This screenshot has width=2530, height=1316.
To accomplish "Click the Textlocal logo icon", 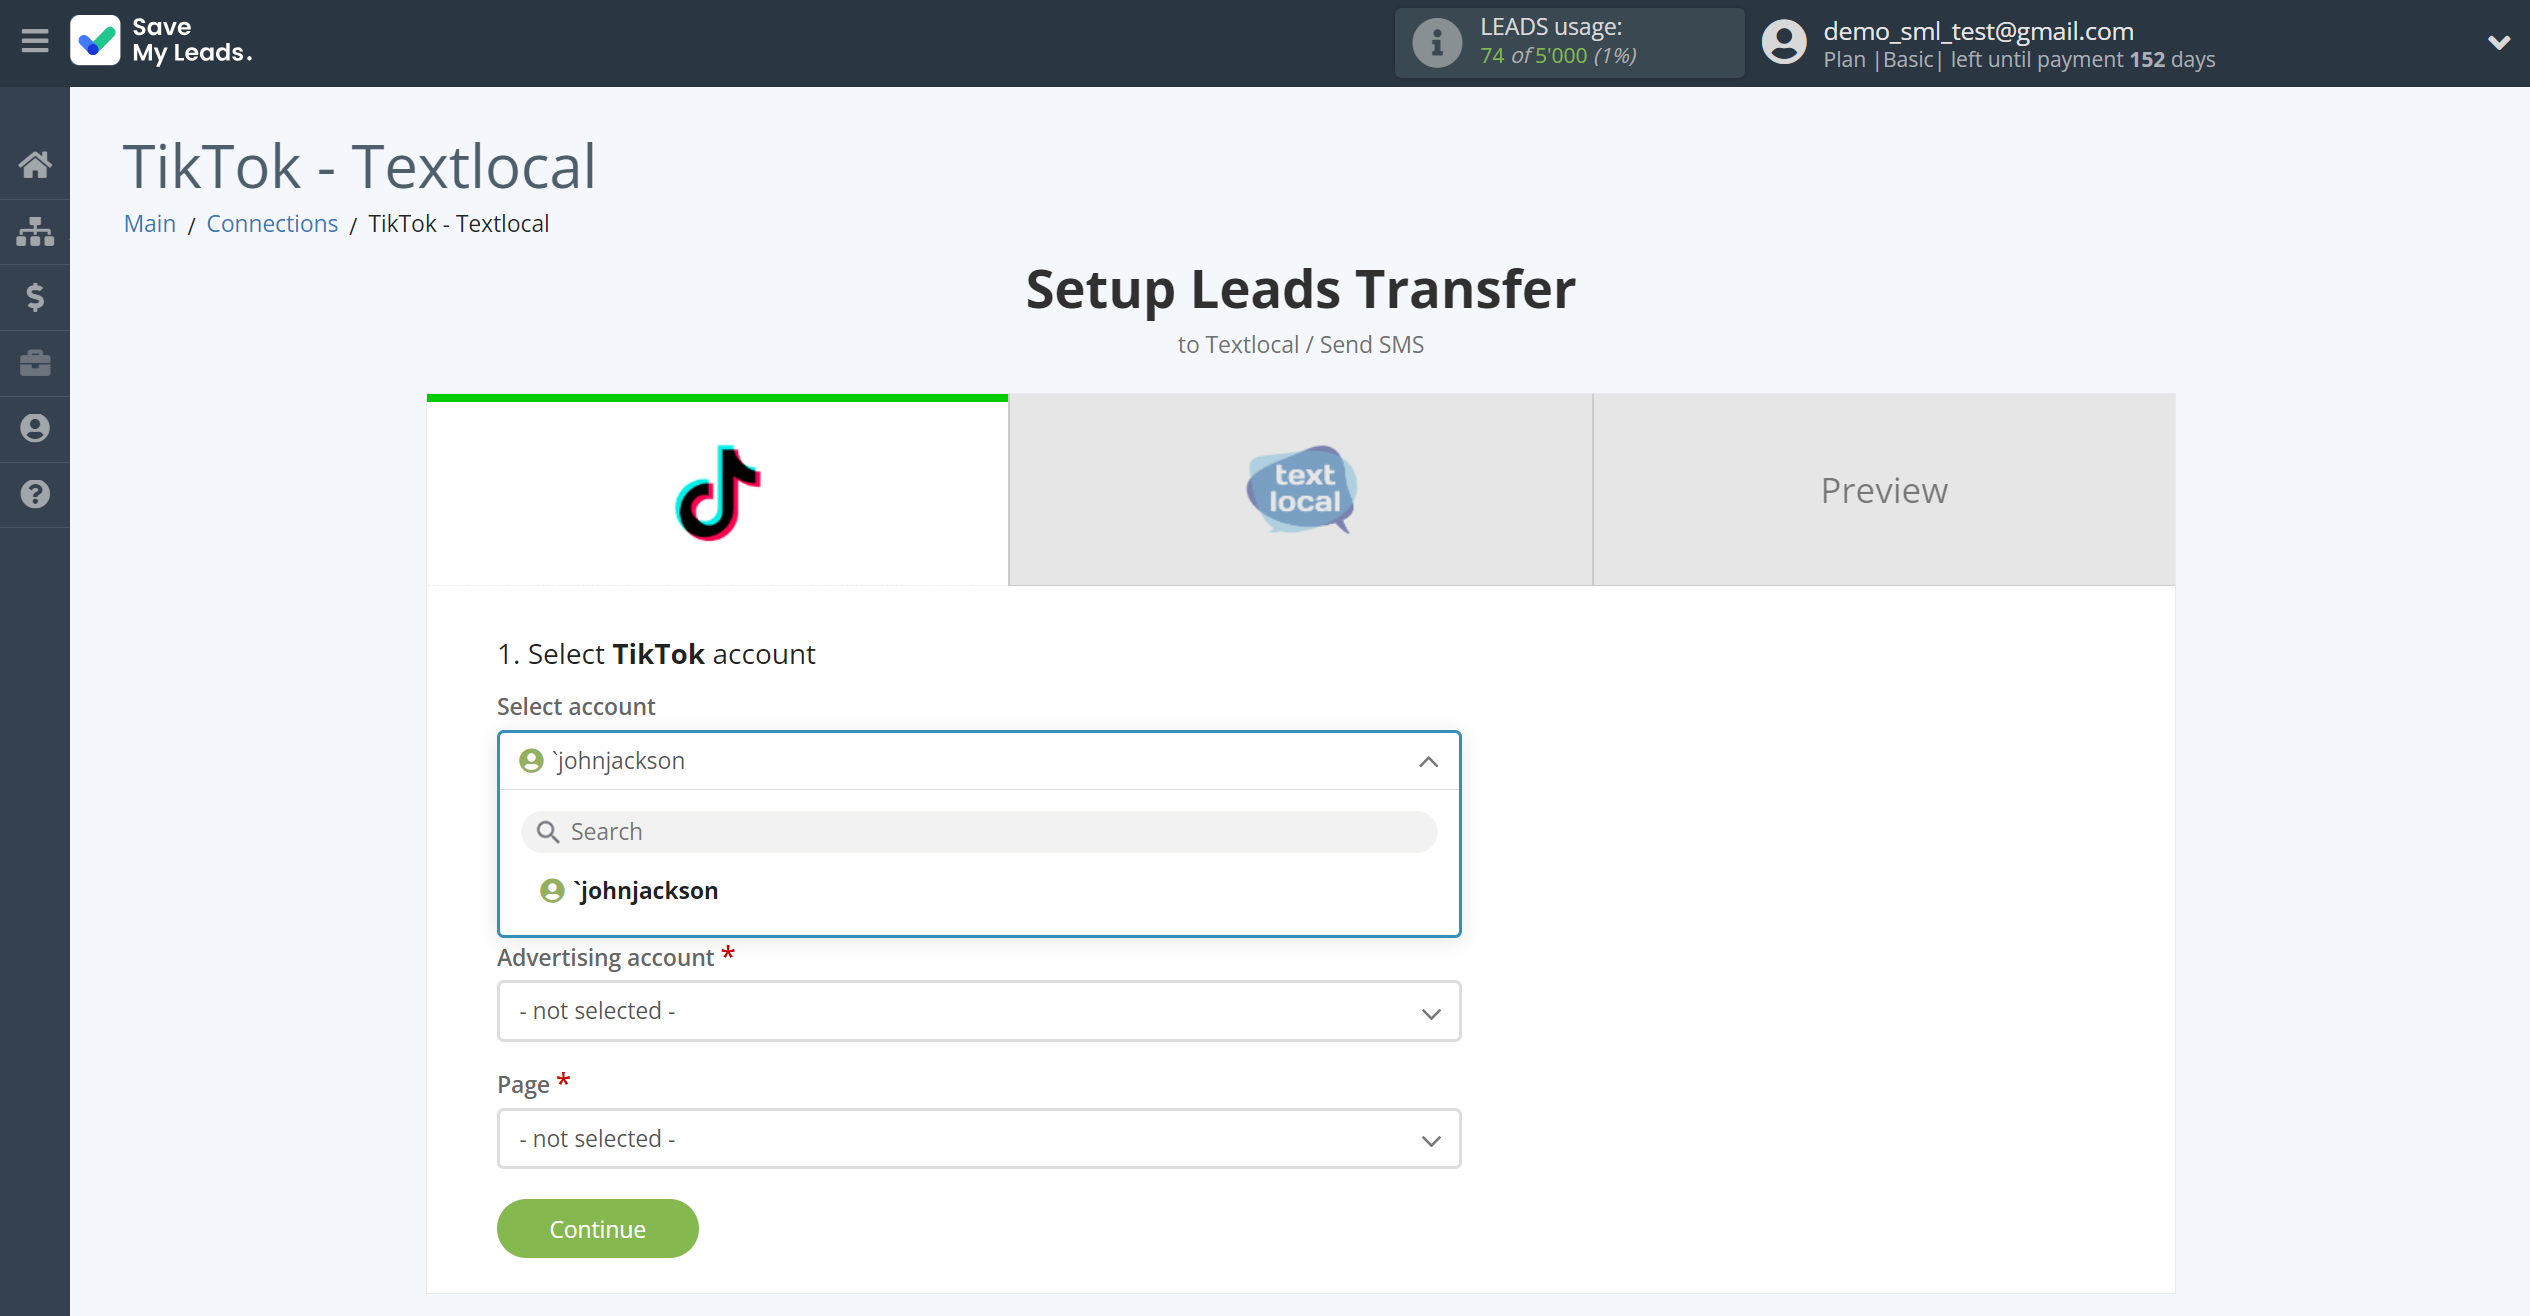I will [1303, 489].
